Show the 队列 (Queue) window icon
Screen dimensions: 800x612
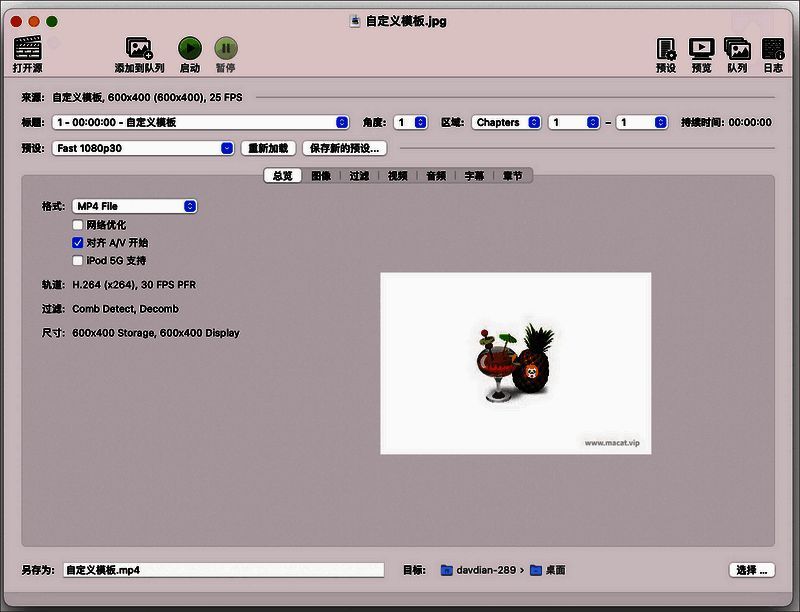tap(737, 50)
